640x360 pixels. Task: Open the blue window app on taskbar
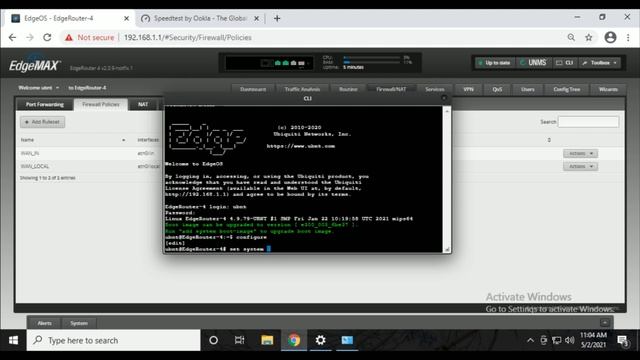click(347, 340)
